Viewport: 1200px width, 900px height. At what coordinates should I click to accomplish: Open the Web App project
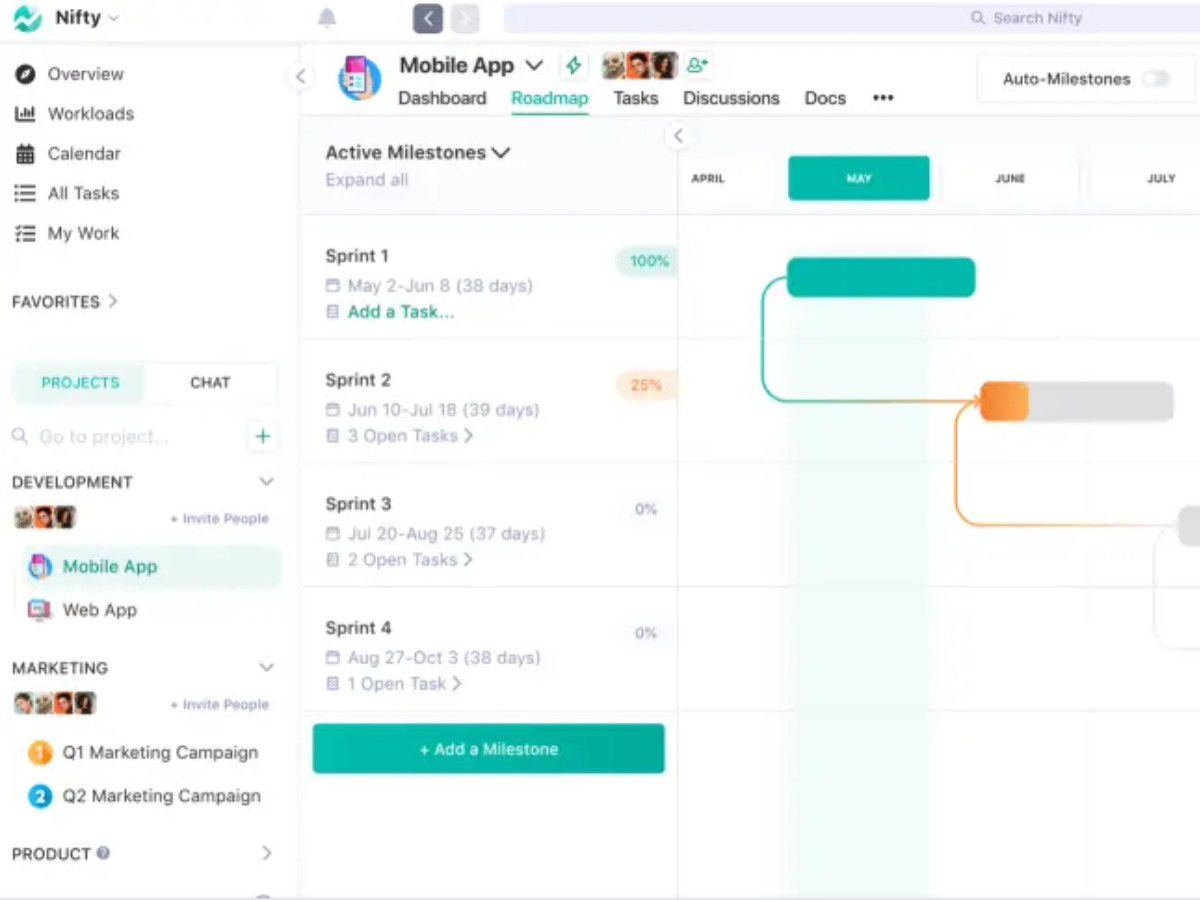(x=100, y=610)
